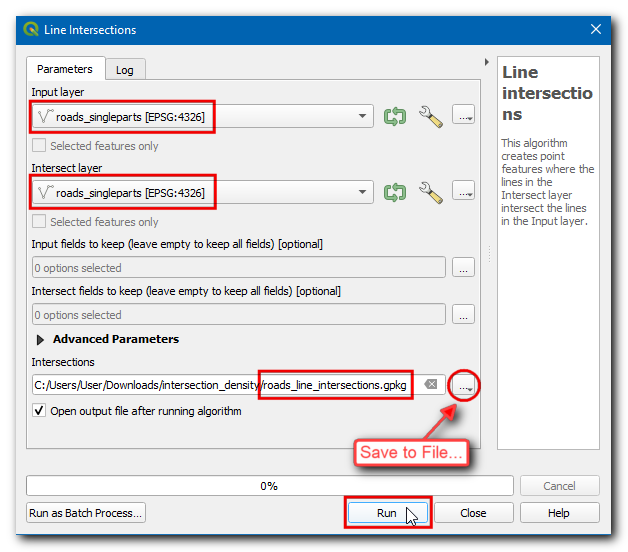Screen dimensions: 628x552
Task: Open Input layer advanced options wrench
Action: tap(430, 116)
